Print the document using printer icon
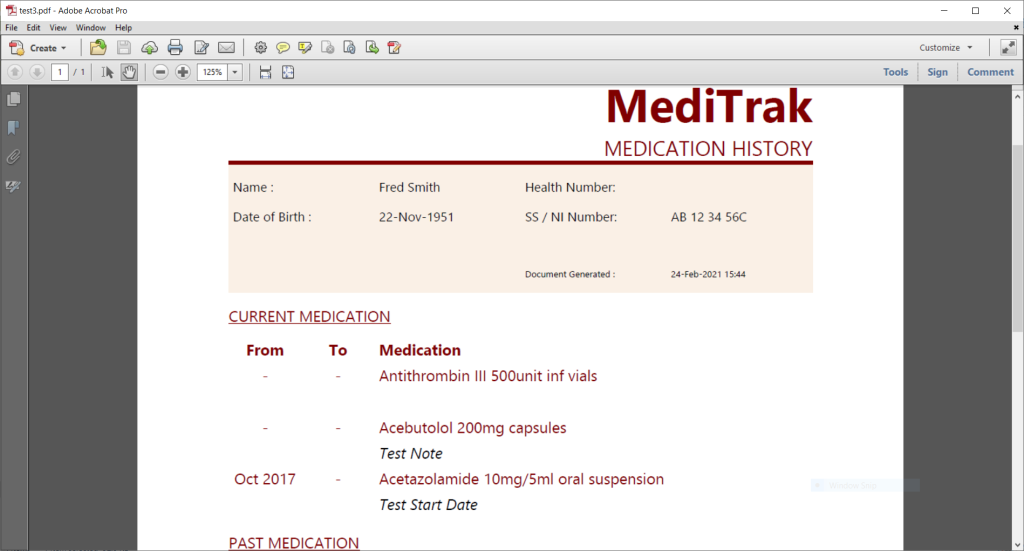1024x551 pixels. coord(175,48)
